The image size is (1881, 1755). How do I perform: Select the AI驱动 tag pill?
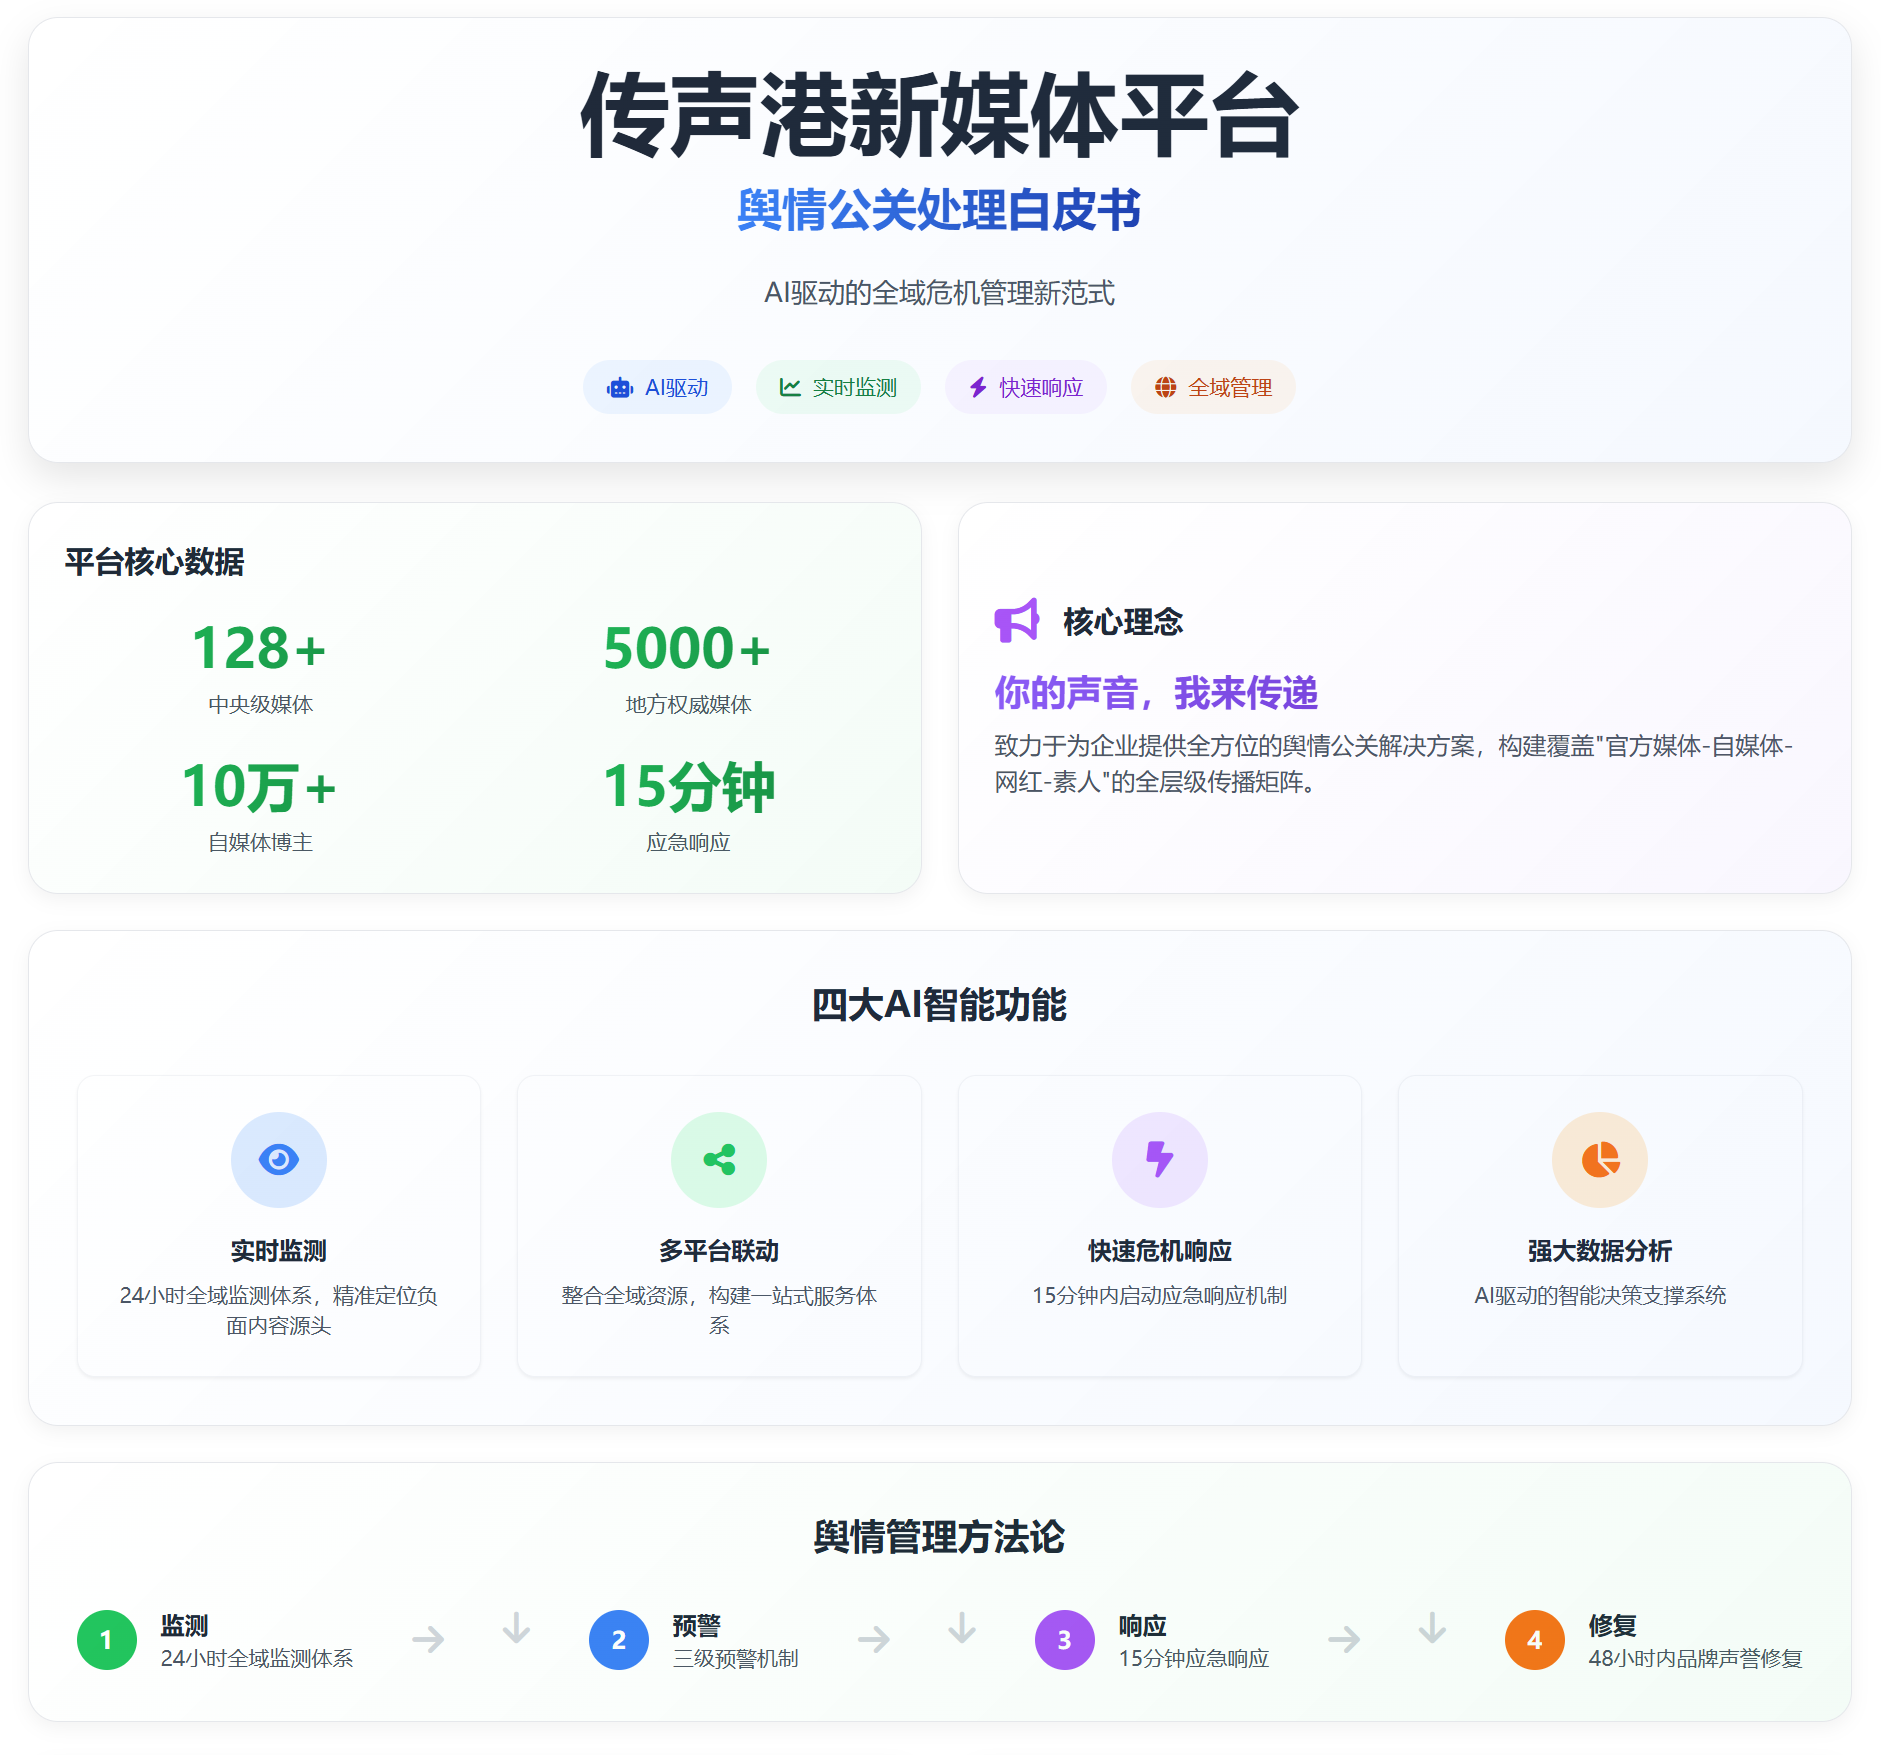point(657,387)
